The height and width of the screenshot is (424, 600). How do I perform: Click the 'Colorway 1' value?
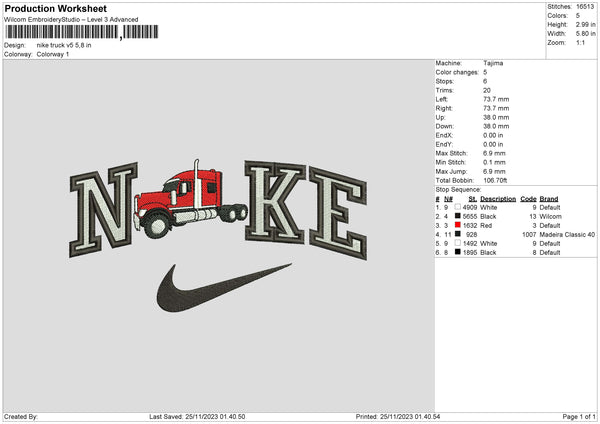point(53,54)
